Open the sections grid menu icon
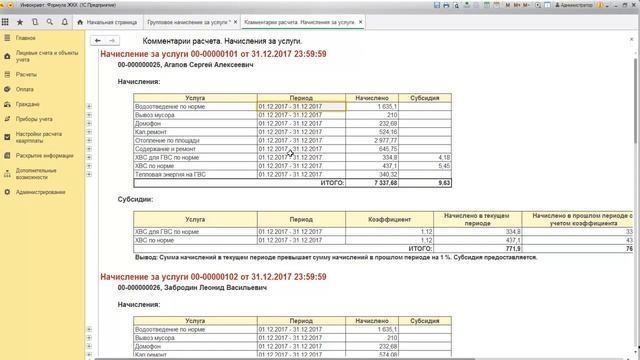The height and width of the screenshot is (360, 640). pyautogui.click(x=5, y=22)
